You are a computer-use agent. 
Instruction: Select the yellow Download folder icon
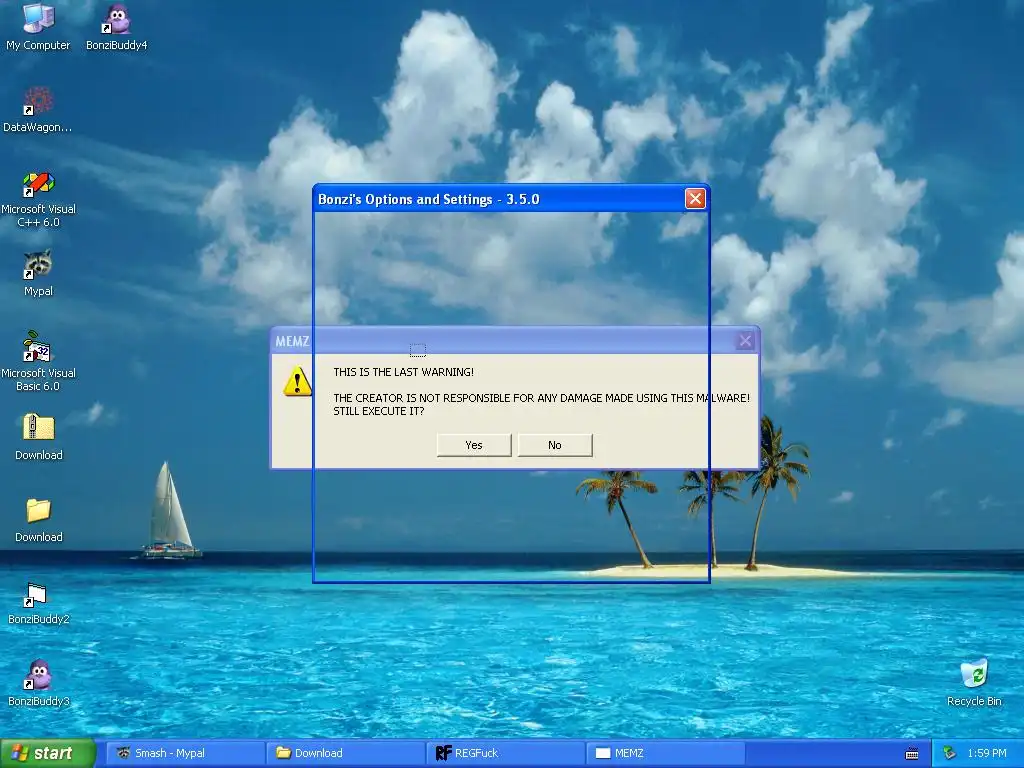[x=39, y=519]
